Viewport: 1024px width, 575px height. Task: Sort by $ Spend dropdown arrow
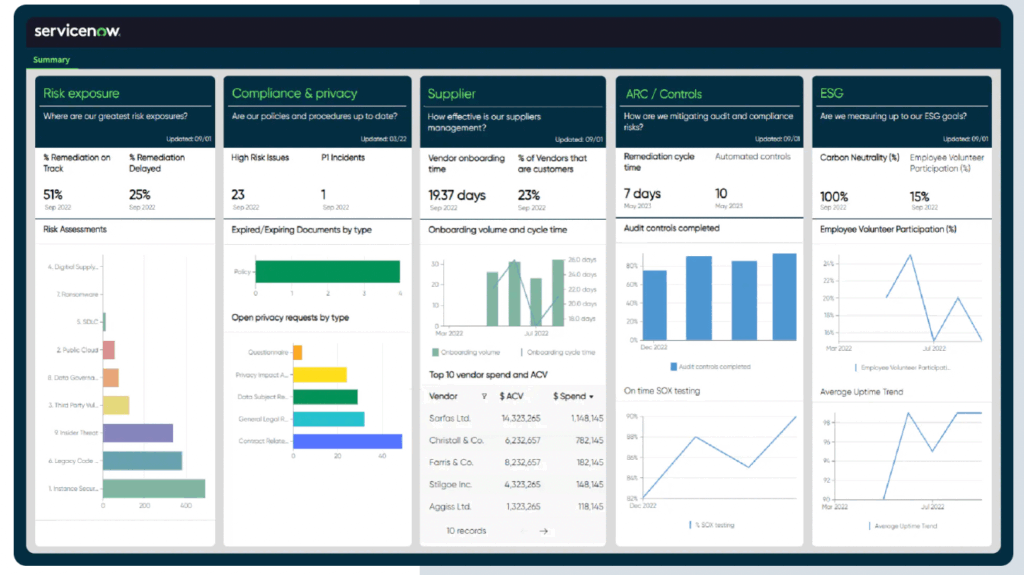pyautogui.click(x=591, y=397)
